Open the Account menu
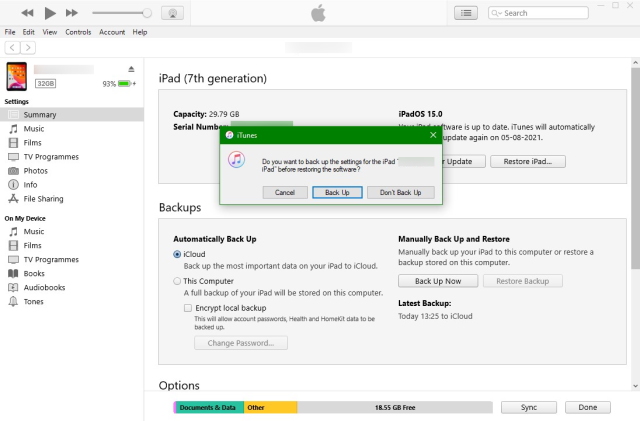 click(x=112, y=32)
